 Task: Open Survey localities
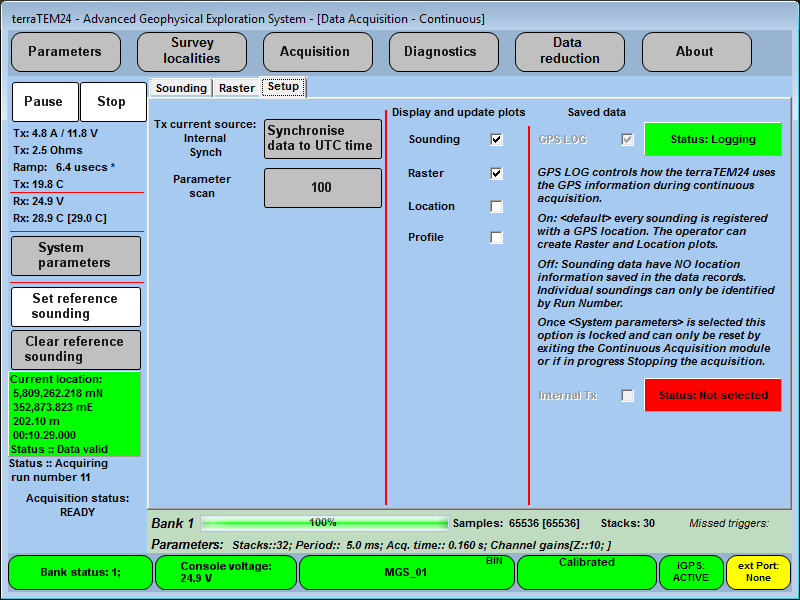(192, 52)
